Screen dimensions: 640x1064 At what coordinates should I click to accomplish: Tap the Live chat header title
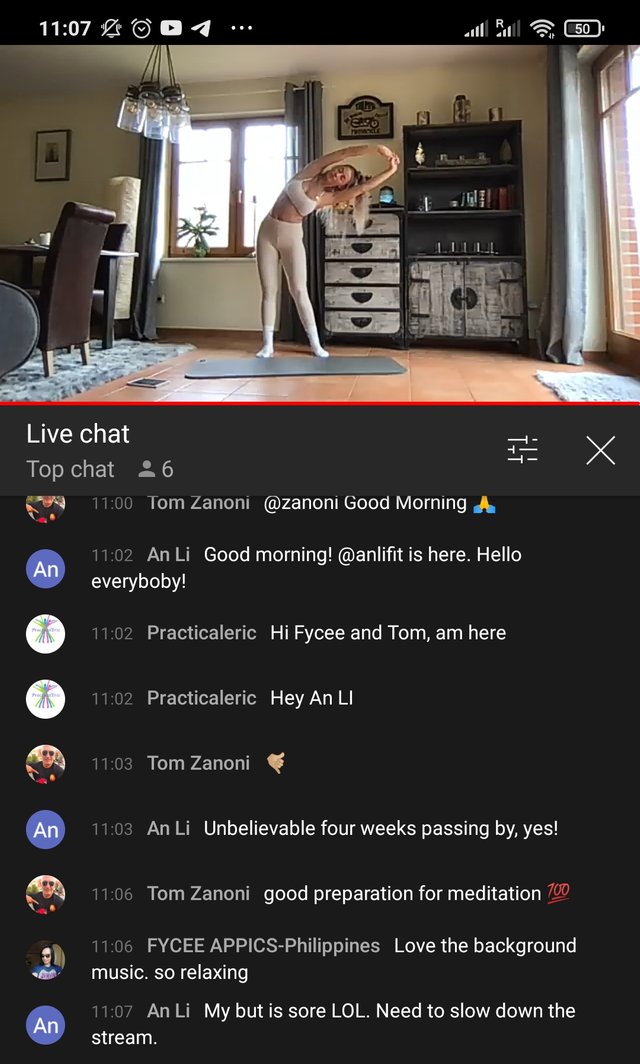point(78,434)
